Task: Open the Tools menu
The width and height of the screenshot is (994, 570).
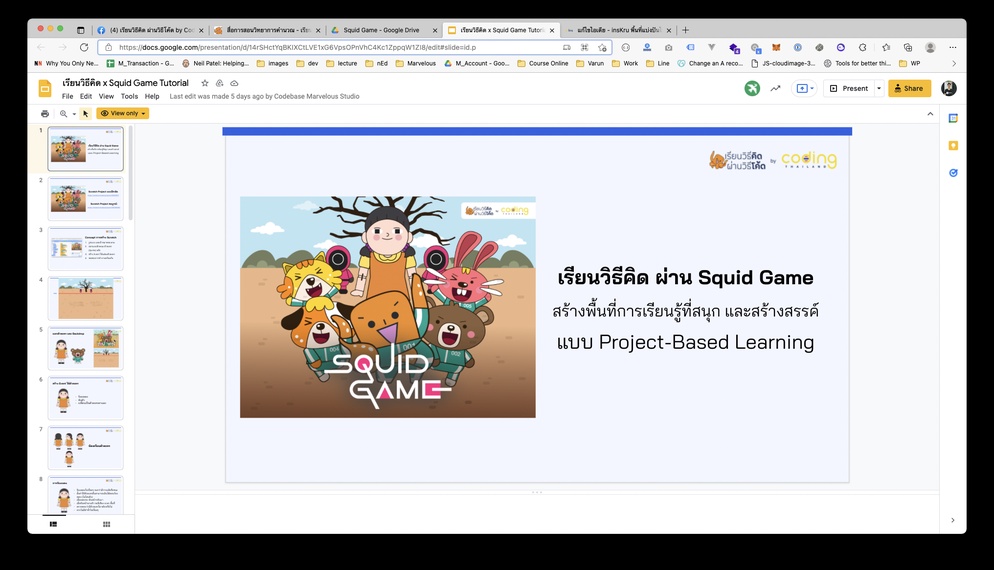Action: coord(129,96)
